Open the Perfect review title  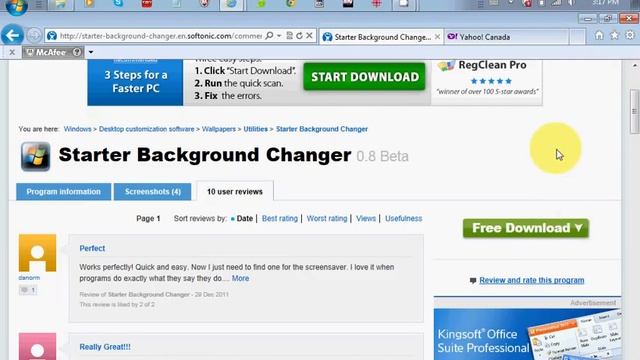(92, 248)
